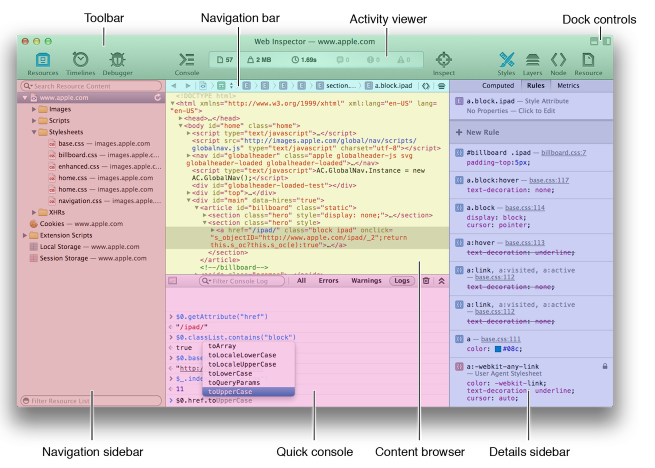Open base.css:117 source link
This screenshot has height=468, width=655.
coord(549,180)
